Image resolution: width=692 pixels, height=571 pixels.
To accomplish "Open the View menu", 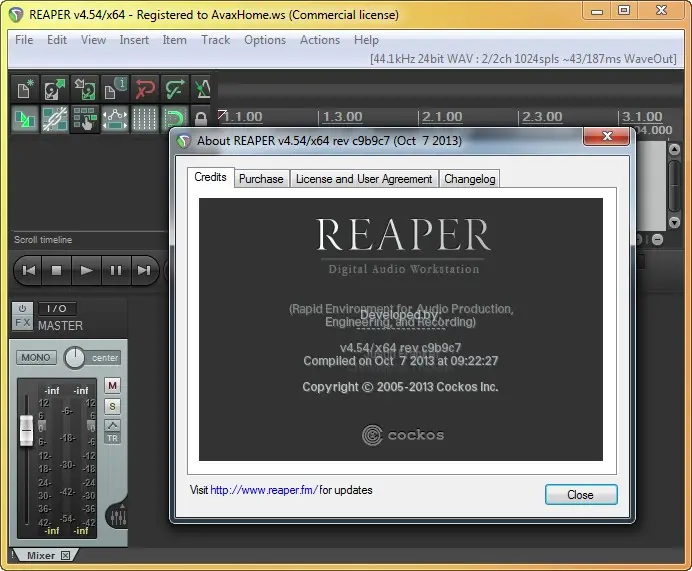I will click(x=93, y=40).
